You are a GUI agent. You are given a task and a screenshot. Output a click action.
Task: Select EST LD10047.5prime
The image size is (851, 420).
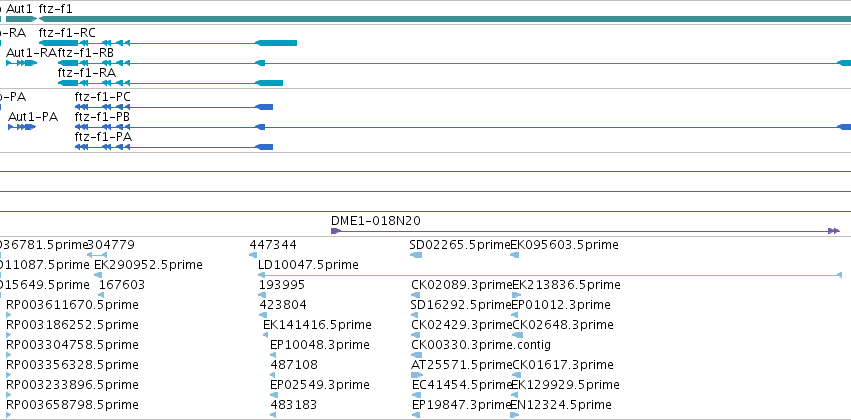(308, 265)
